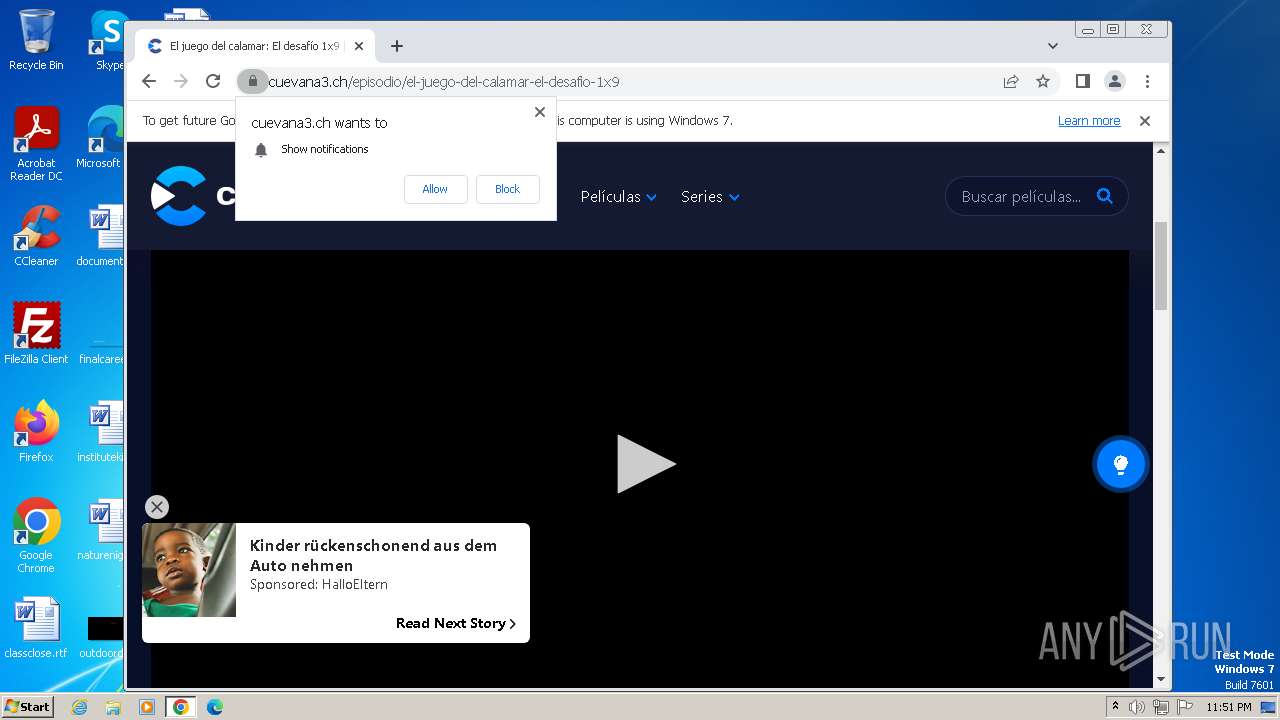Open the Windows Start menu
Screen dimensions: 1280x720
point(28,706)
